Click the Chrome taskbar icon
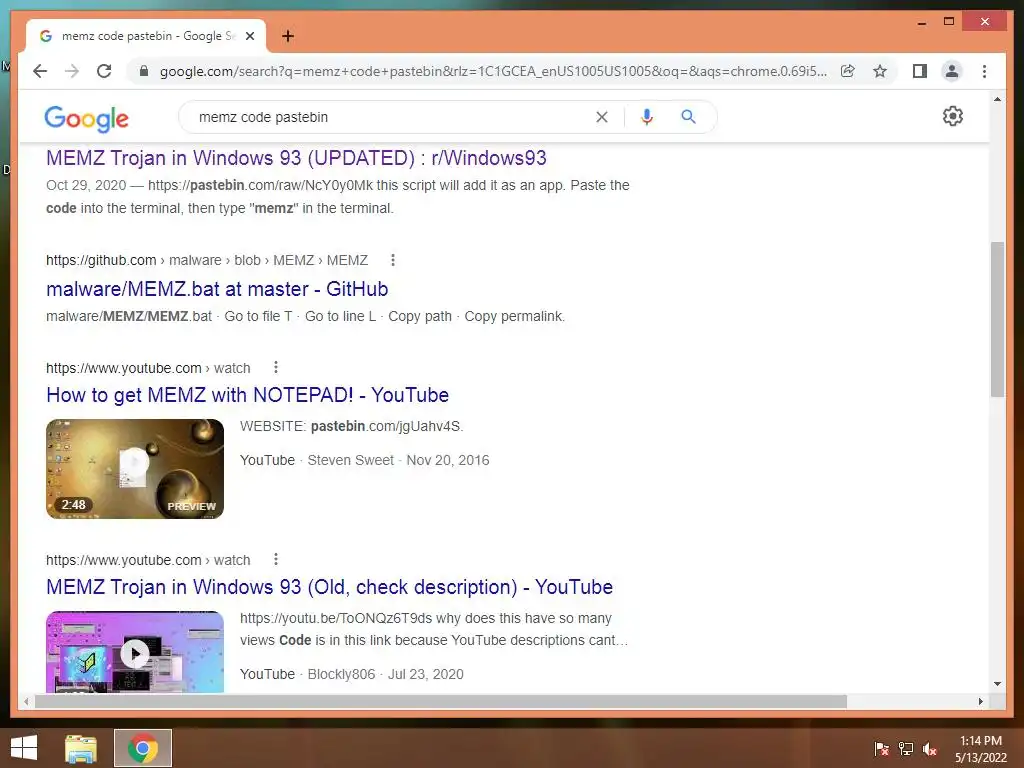This screenshot has height=768, width=1024. [143, 748]
